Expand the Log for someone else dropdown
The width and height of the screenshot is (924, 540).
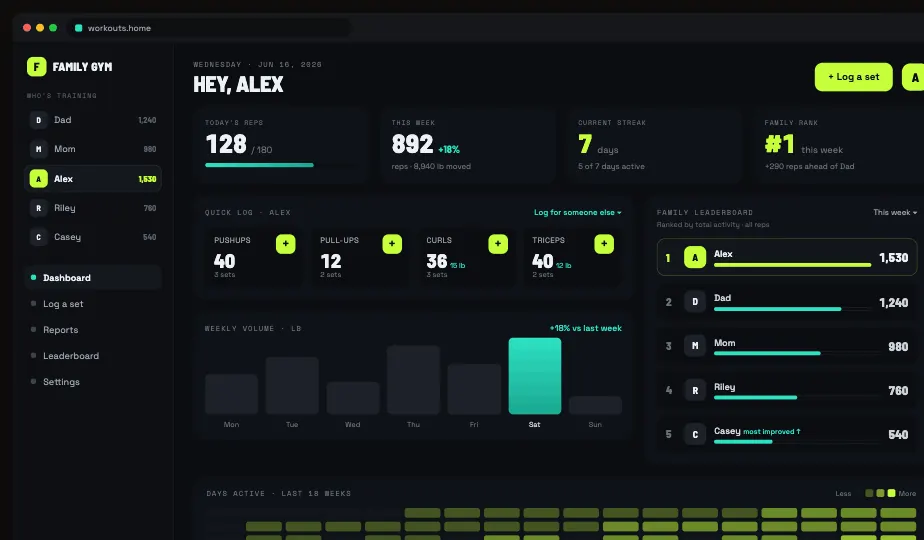tap(578, 212)
